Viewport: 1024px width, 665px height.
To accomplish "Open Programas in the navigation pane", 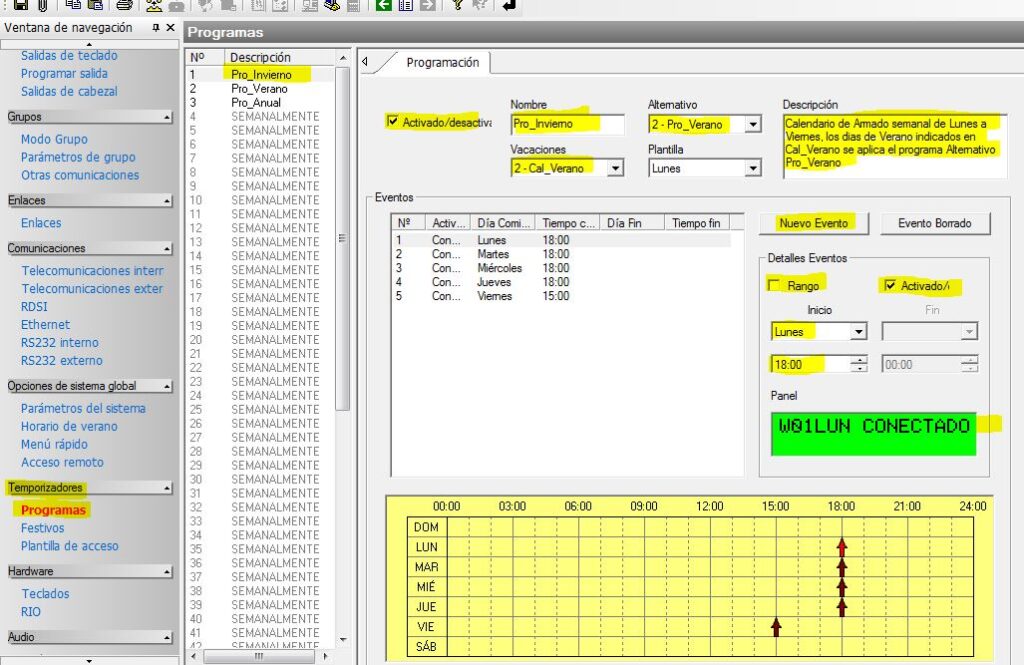I will pyautogui.click(x=53, y=510).
